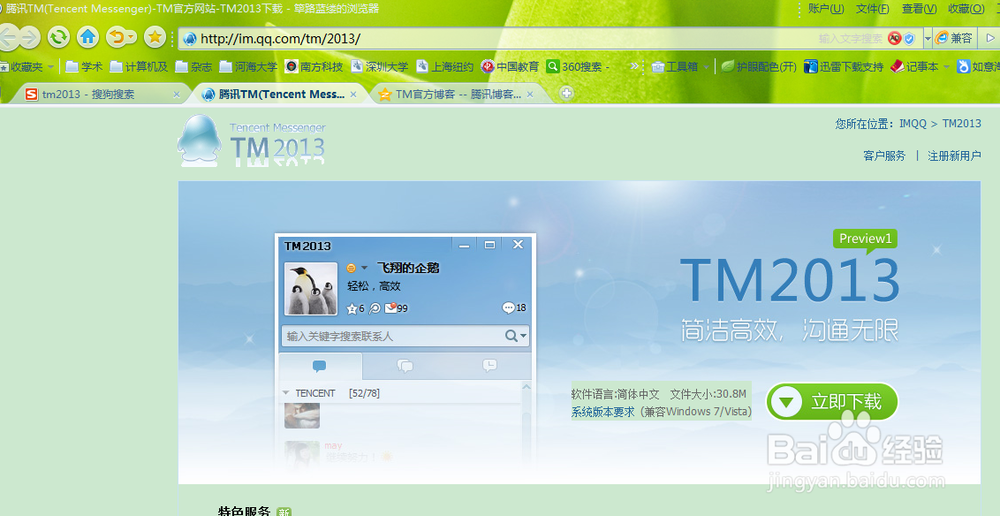Click the penguin site icon in the address bar

click(189, 39)
